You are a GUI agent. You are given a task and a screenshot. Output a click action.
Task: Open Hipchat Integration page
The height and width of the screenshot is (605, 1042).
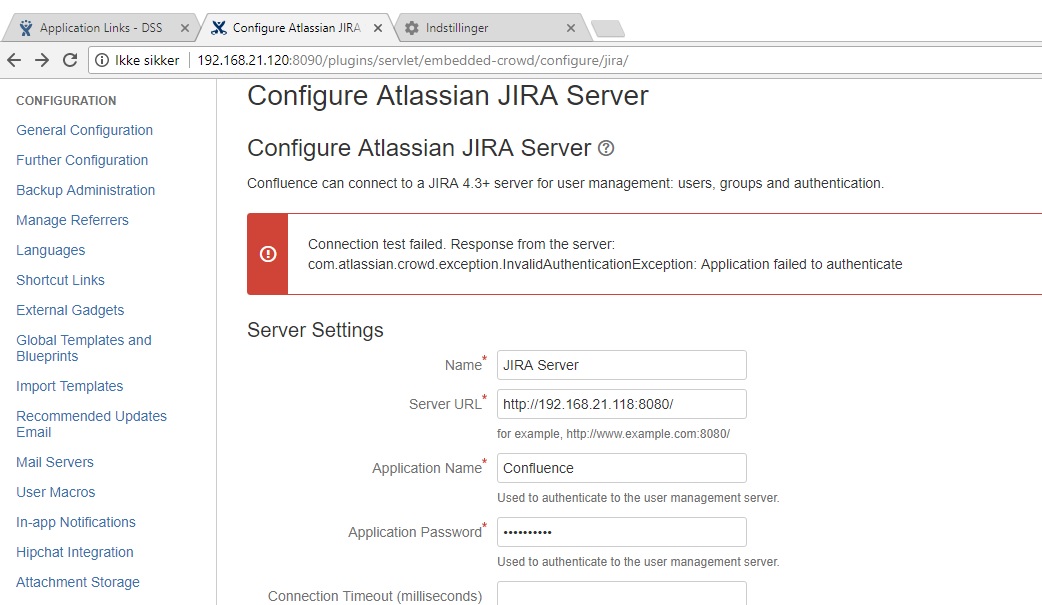[x=75, y=552]
